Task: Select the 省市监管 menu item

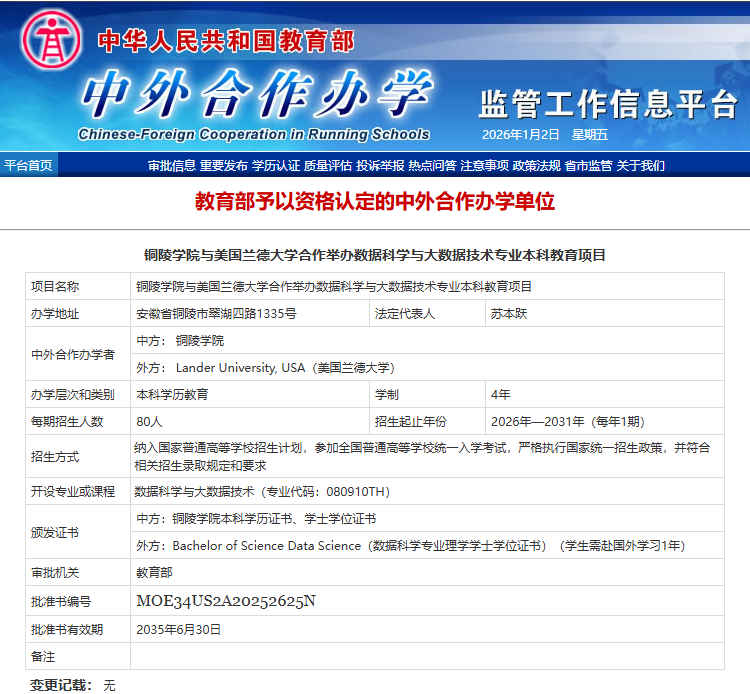Action: pos(589,165)
